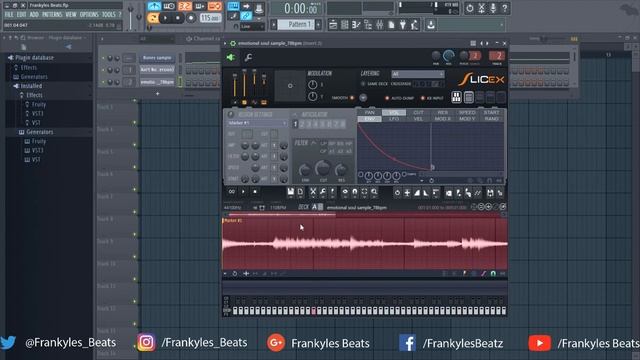Viewport: 640px width, 360px height.
Task: Click the main transport stop button
Action: [x=178, y=18]
